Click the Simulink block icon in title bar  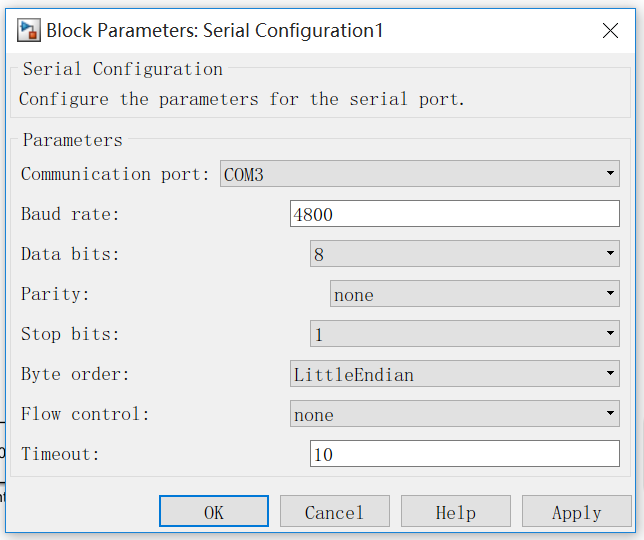click(x=29, y=30)
